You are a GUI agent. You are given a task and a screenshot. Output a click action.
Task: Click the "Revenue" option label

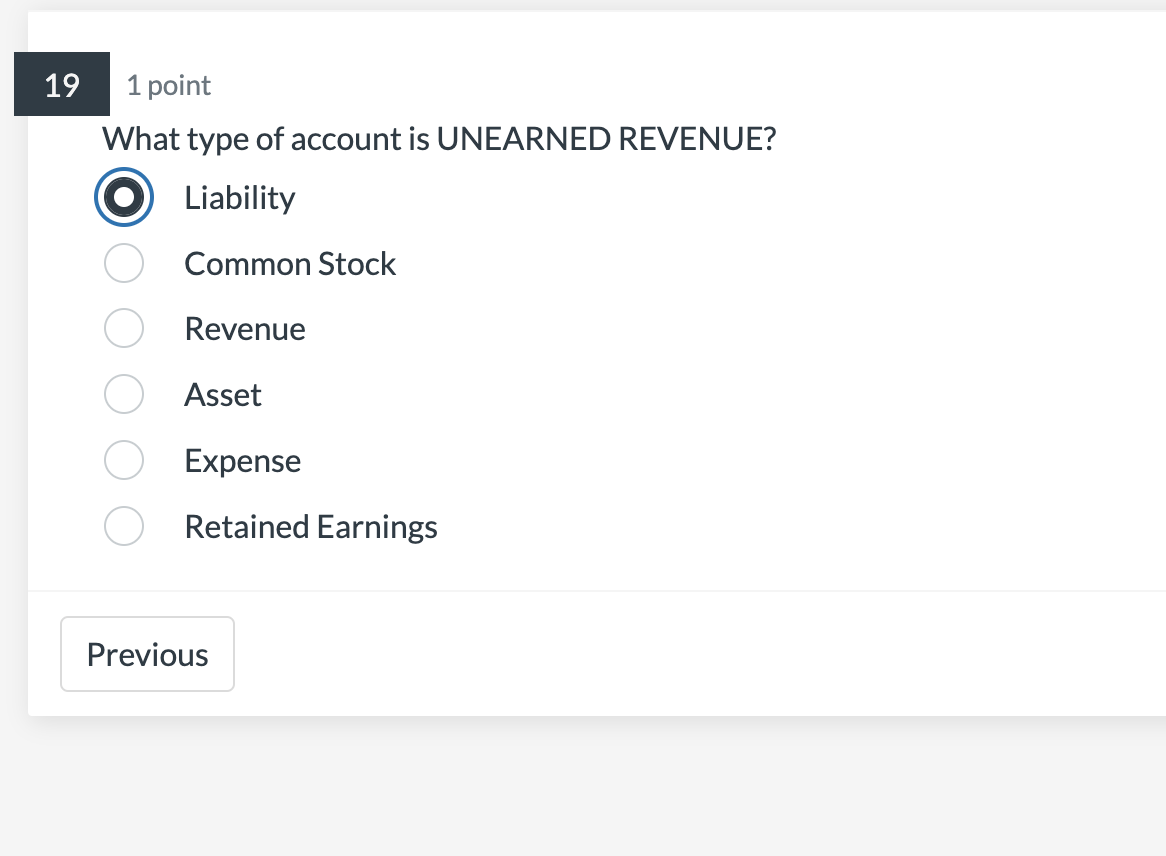(245, 328)
